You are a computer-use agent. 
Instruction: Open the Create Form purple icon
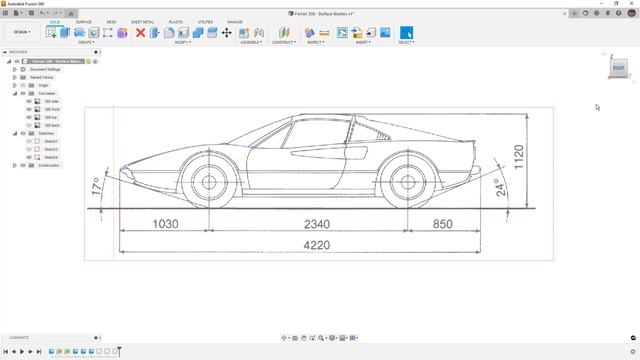point(122,33)
